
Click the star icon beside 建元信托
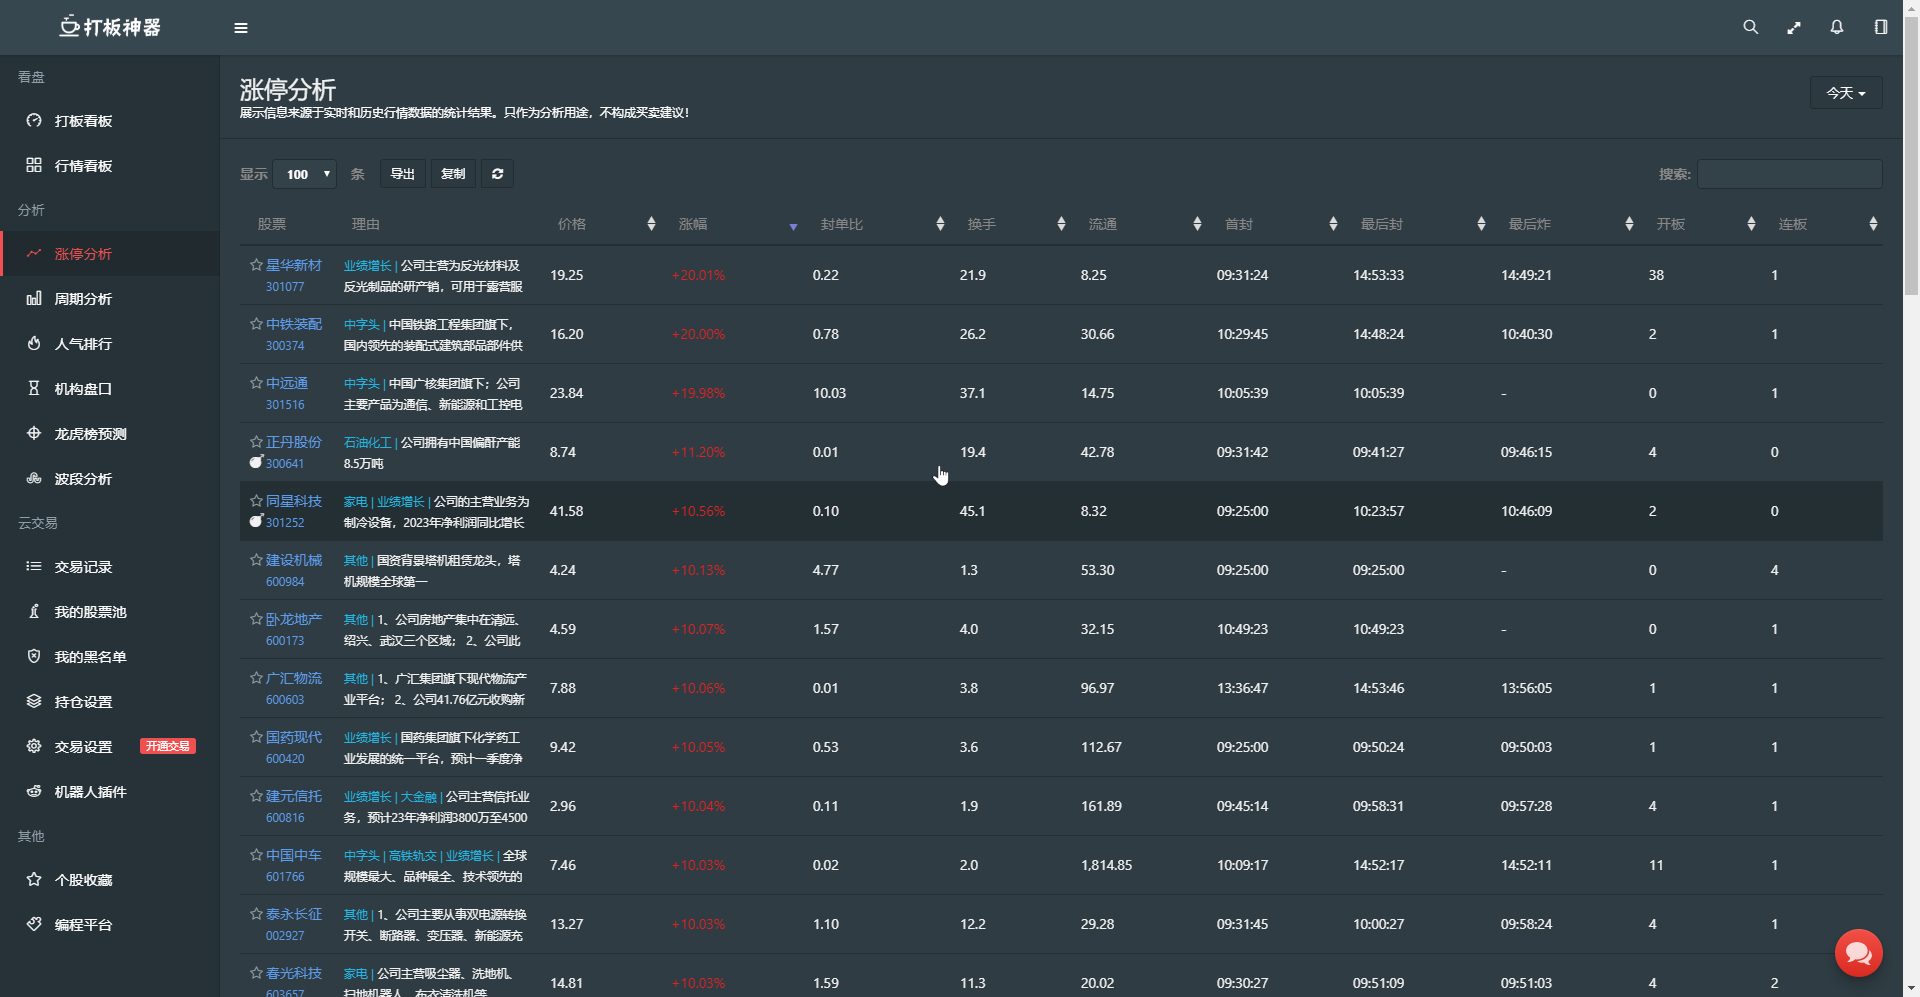(x=256, y=796)
